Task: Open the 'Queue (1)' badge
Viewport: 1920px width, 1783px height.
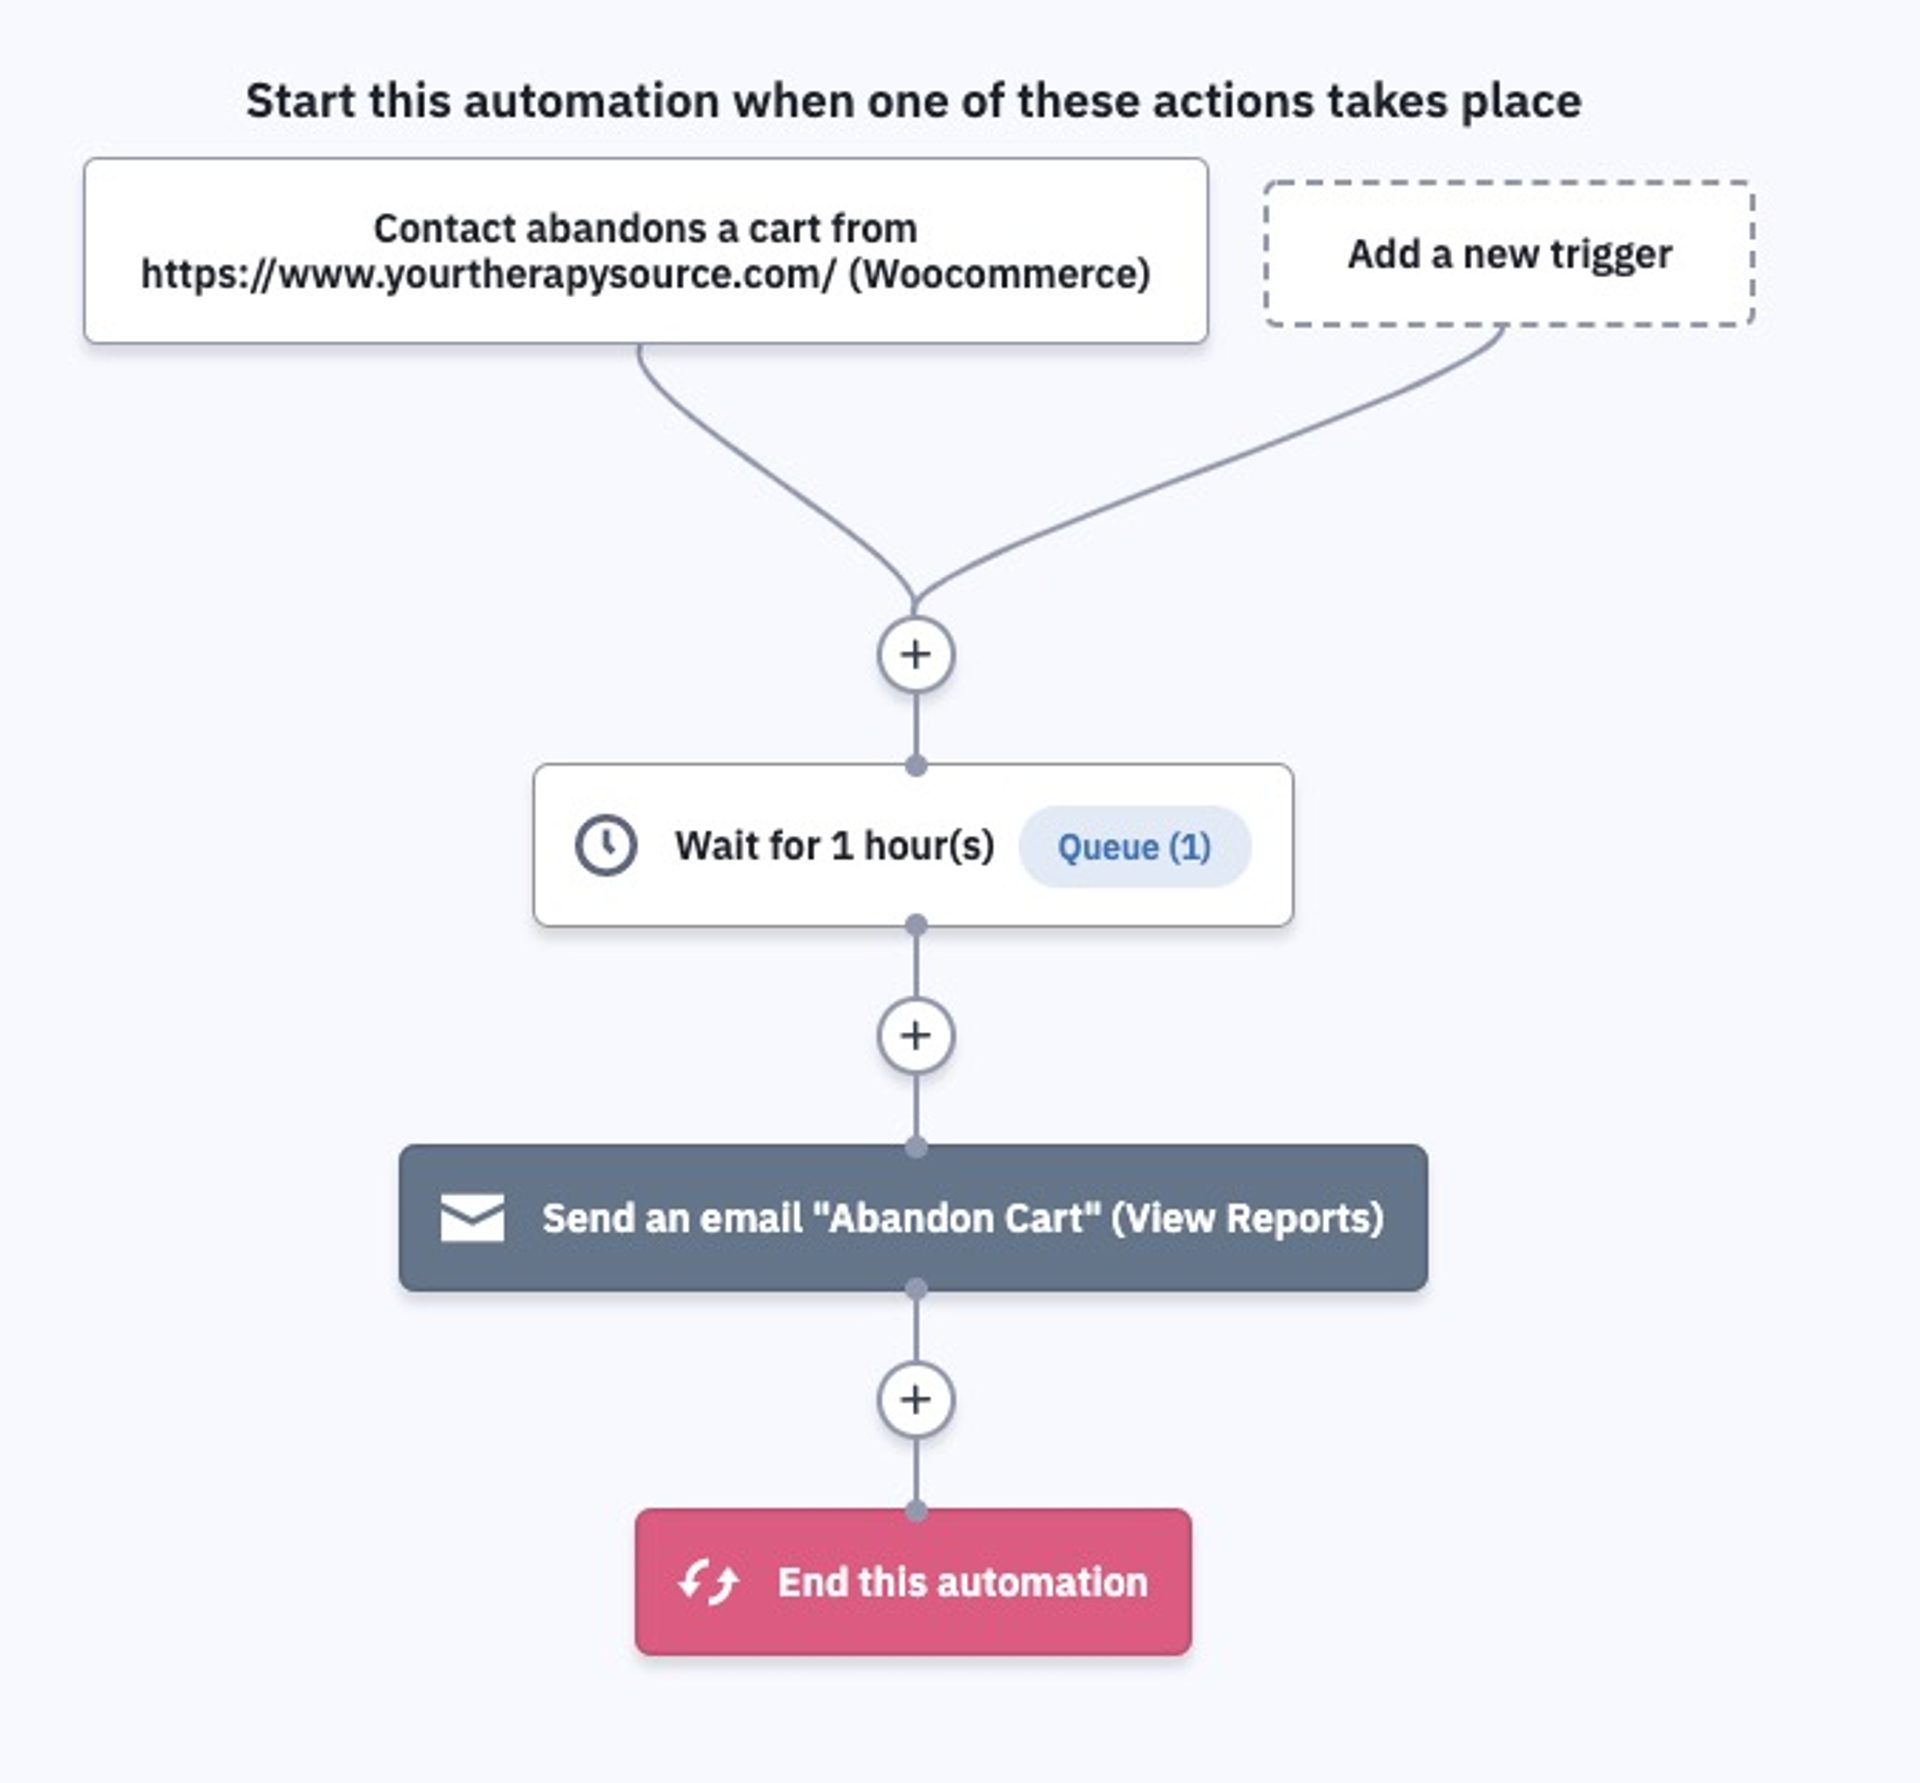Action: tap(1134, 847)
